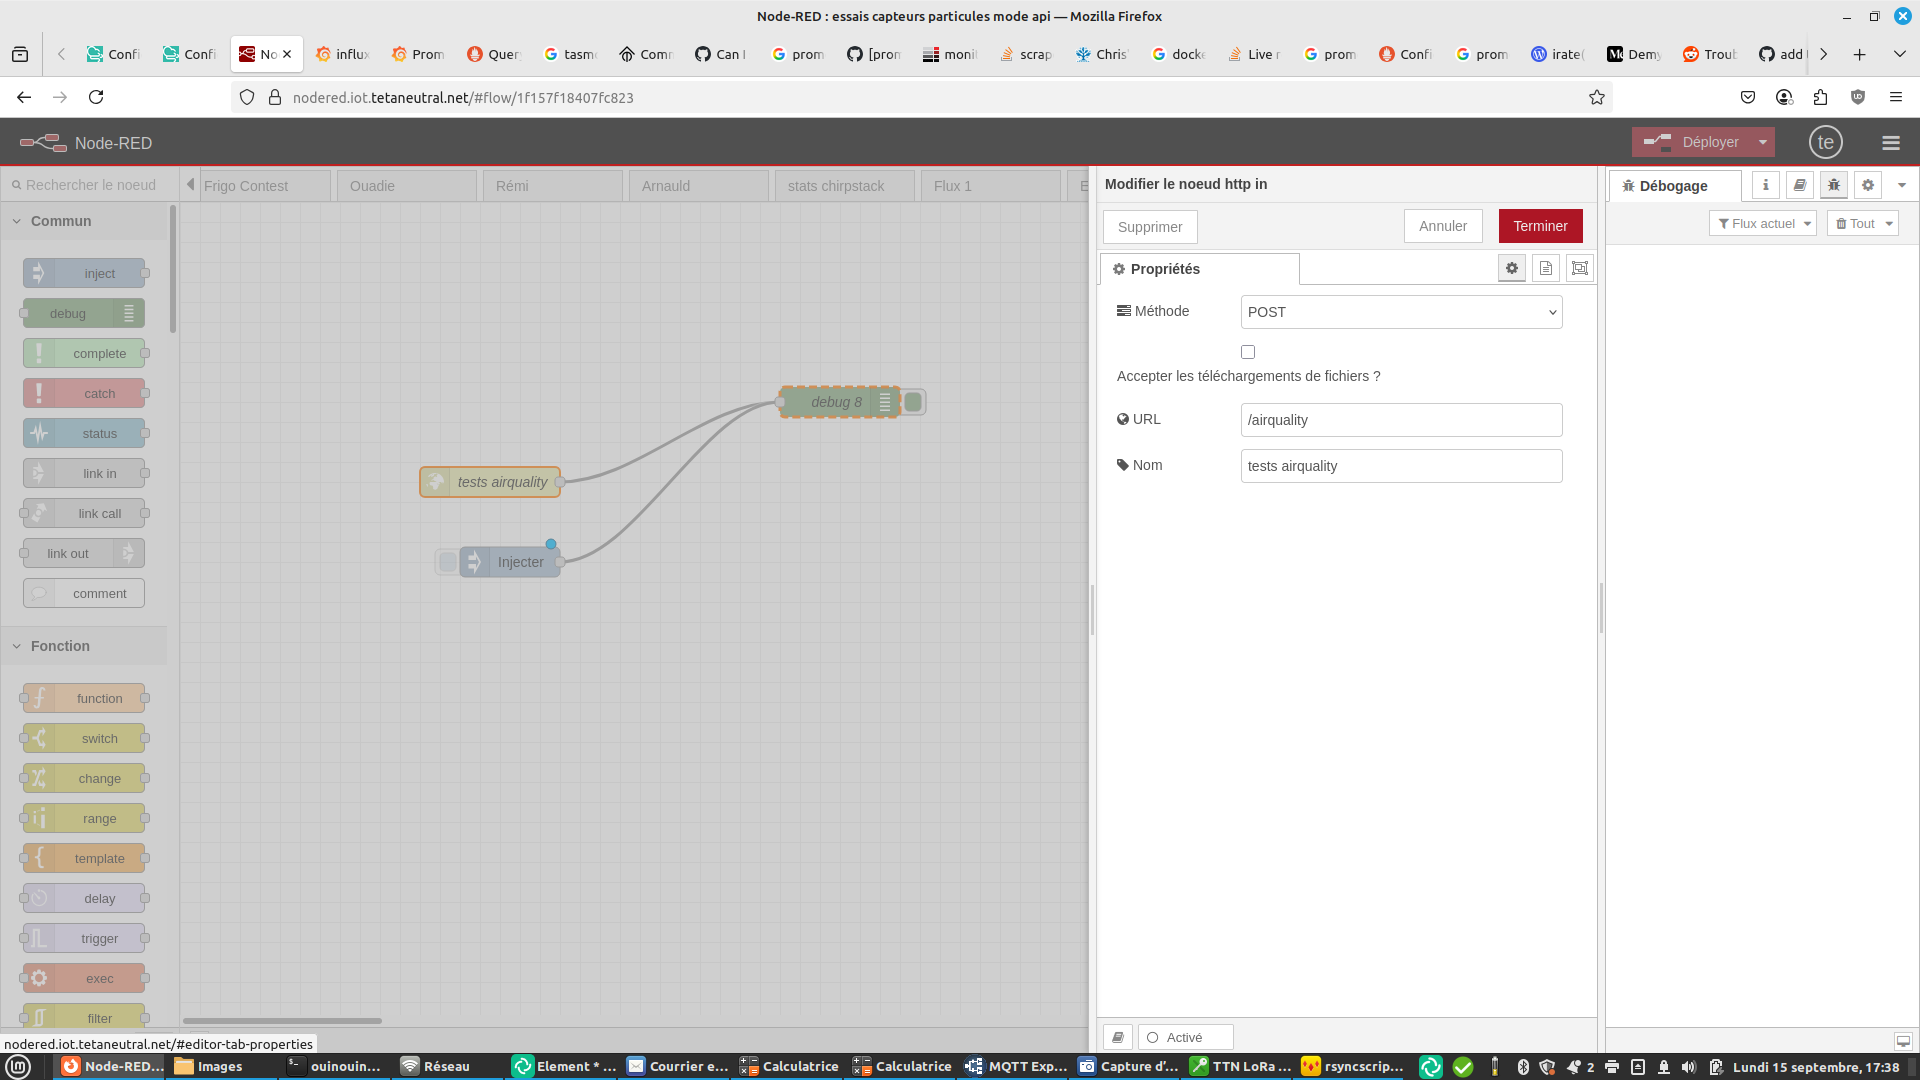Click the URL input field
The height and width of the screenshot is (1080, 1920).
pyautogui.click(x=1401, y=420)
